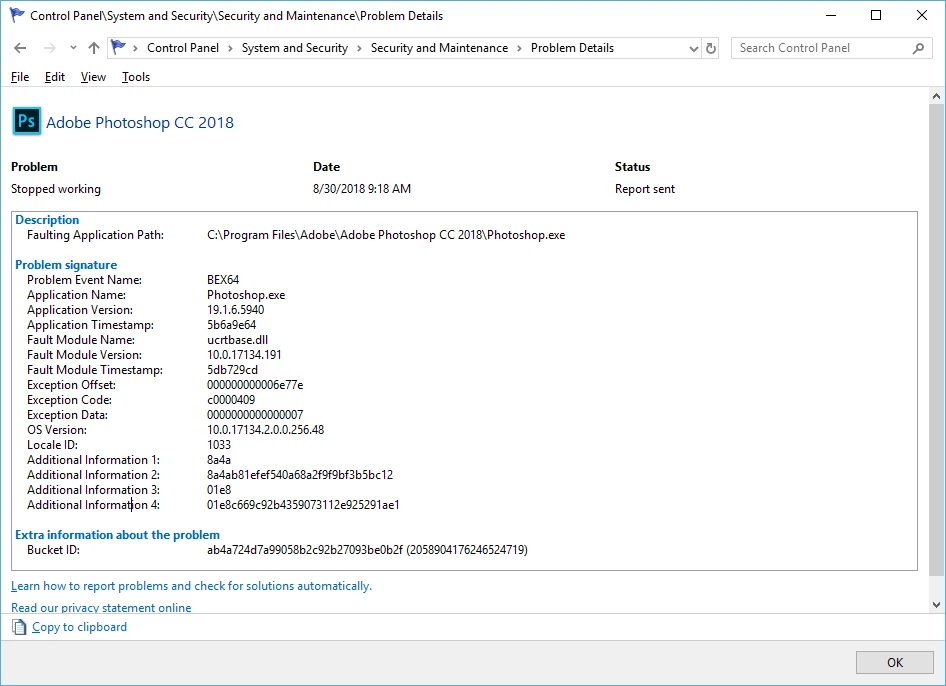
Task: Open the View menu
Action: (x=94, y=77)
